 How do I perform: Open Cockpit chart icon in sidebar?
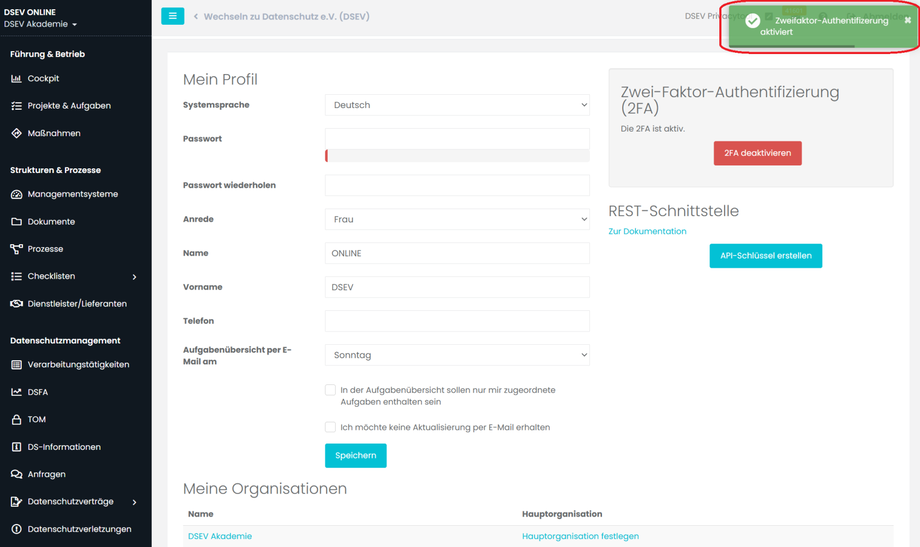(16, 79)
